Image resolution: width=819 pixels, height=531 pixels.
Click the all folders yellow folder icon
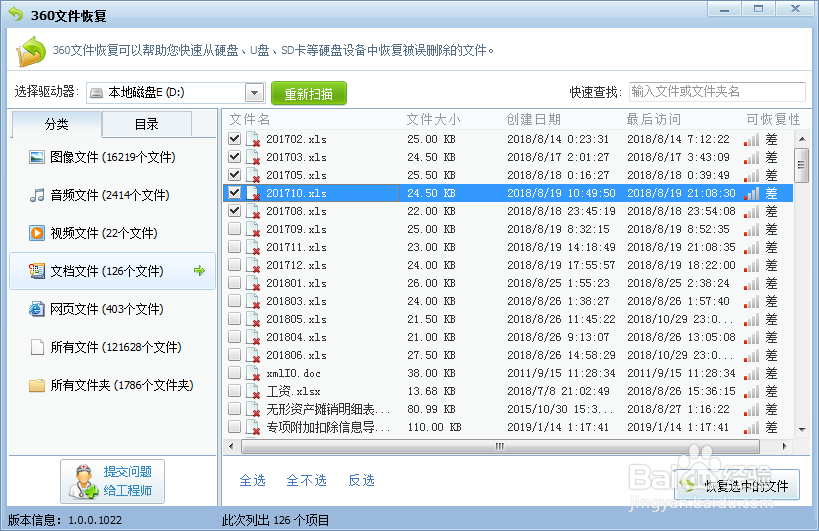point(37,385)
